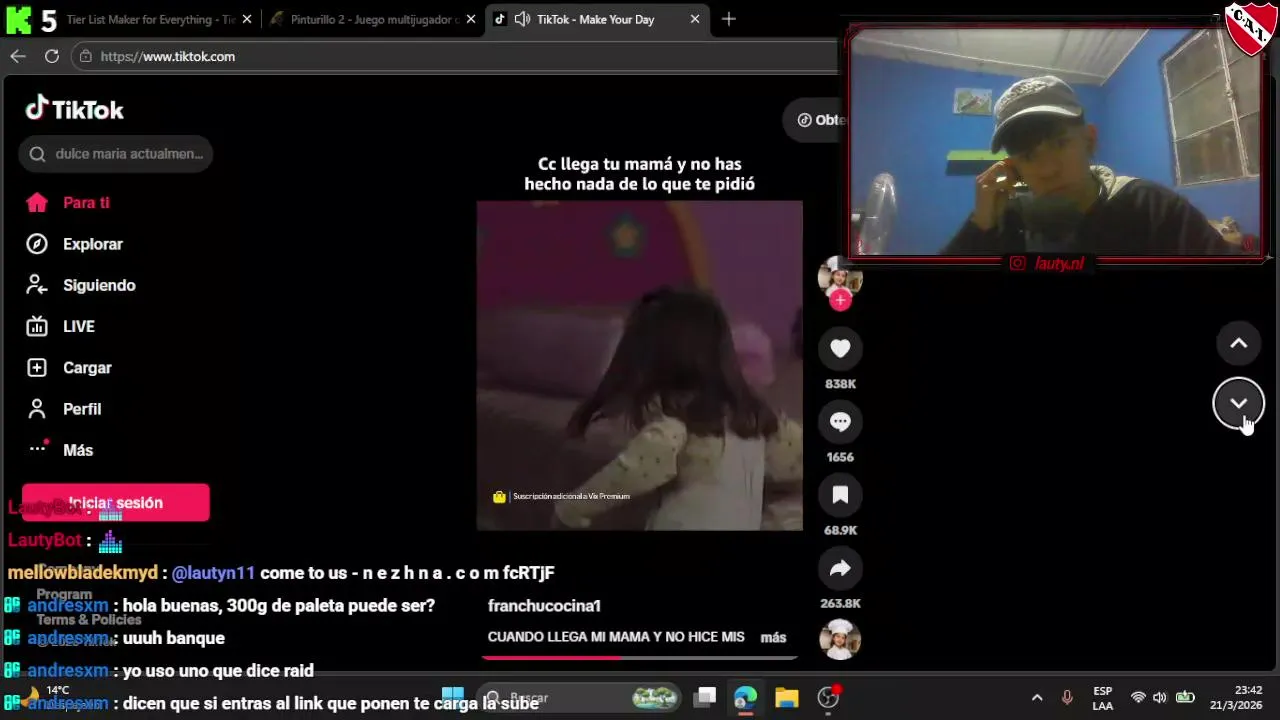This screenshot has width=1280, height=720.
Task: Open the sound disc avatar below the share button
Action: point(840,639)
